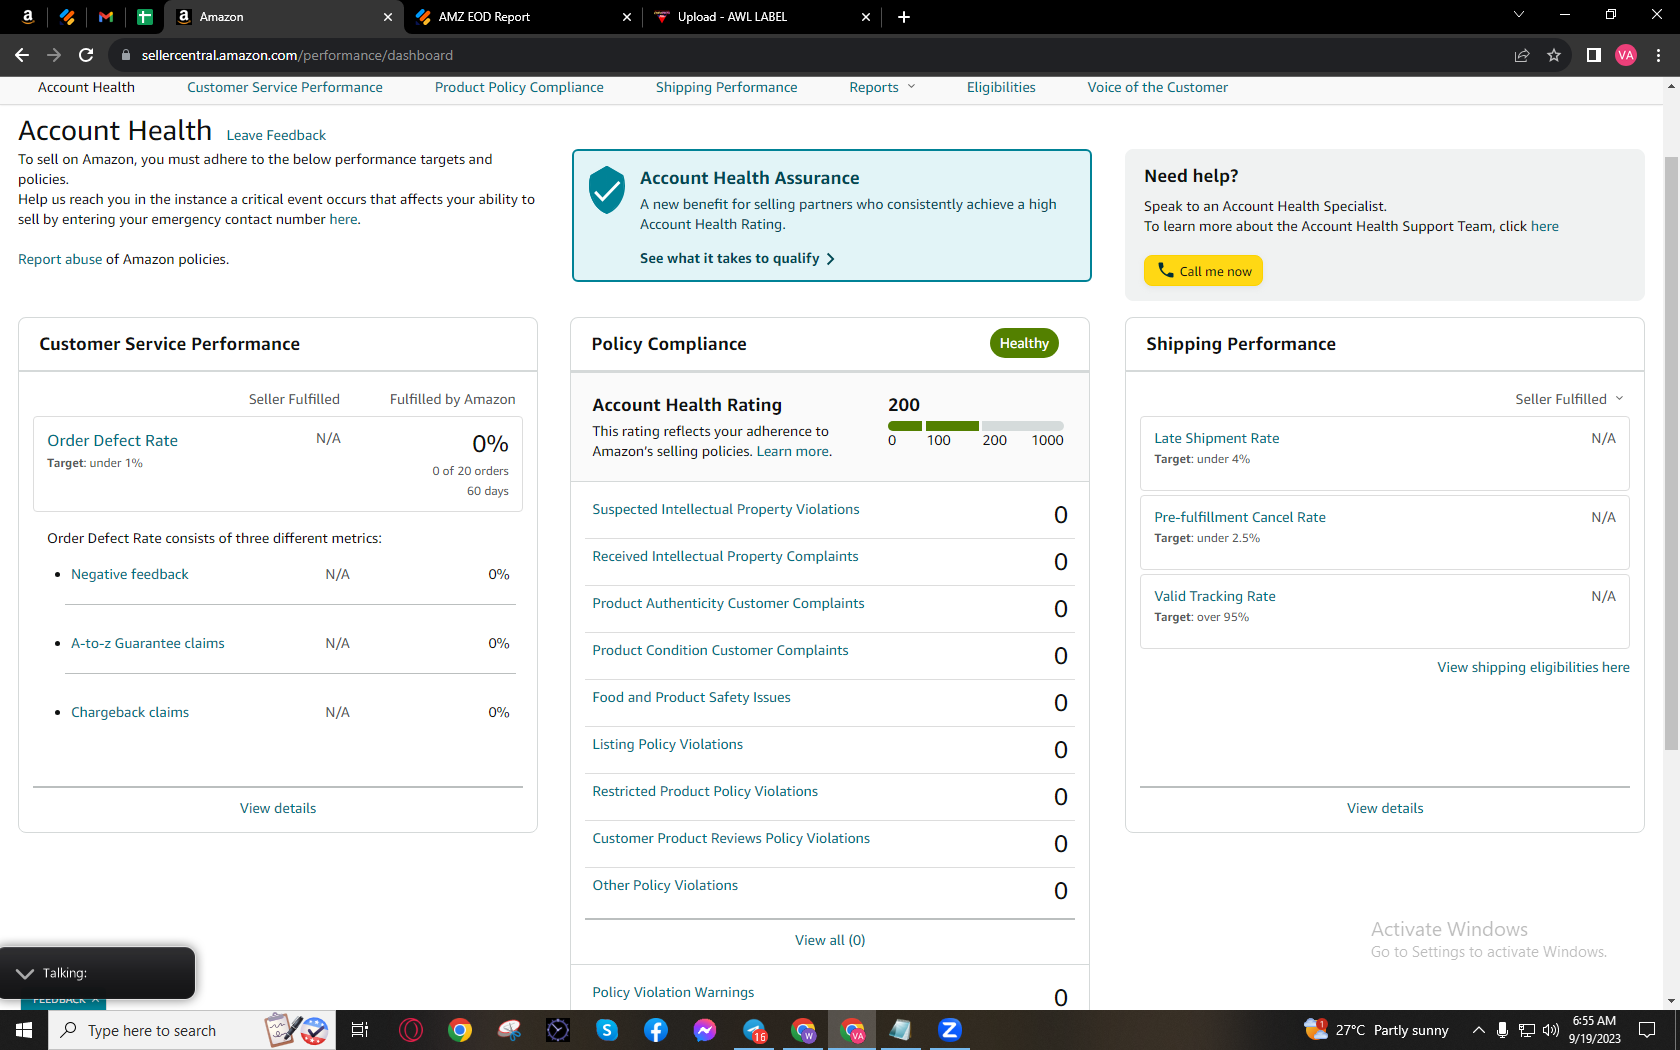Expand the Reports menu
The width and height of the screenshot is (1680, 1050).
point(882,88)
